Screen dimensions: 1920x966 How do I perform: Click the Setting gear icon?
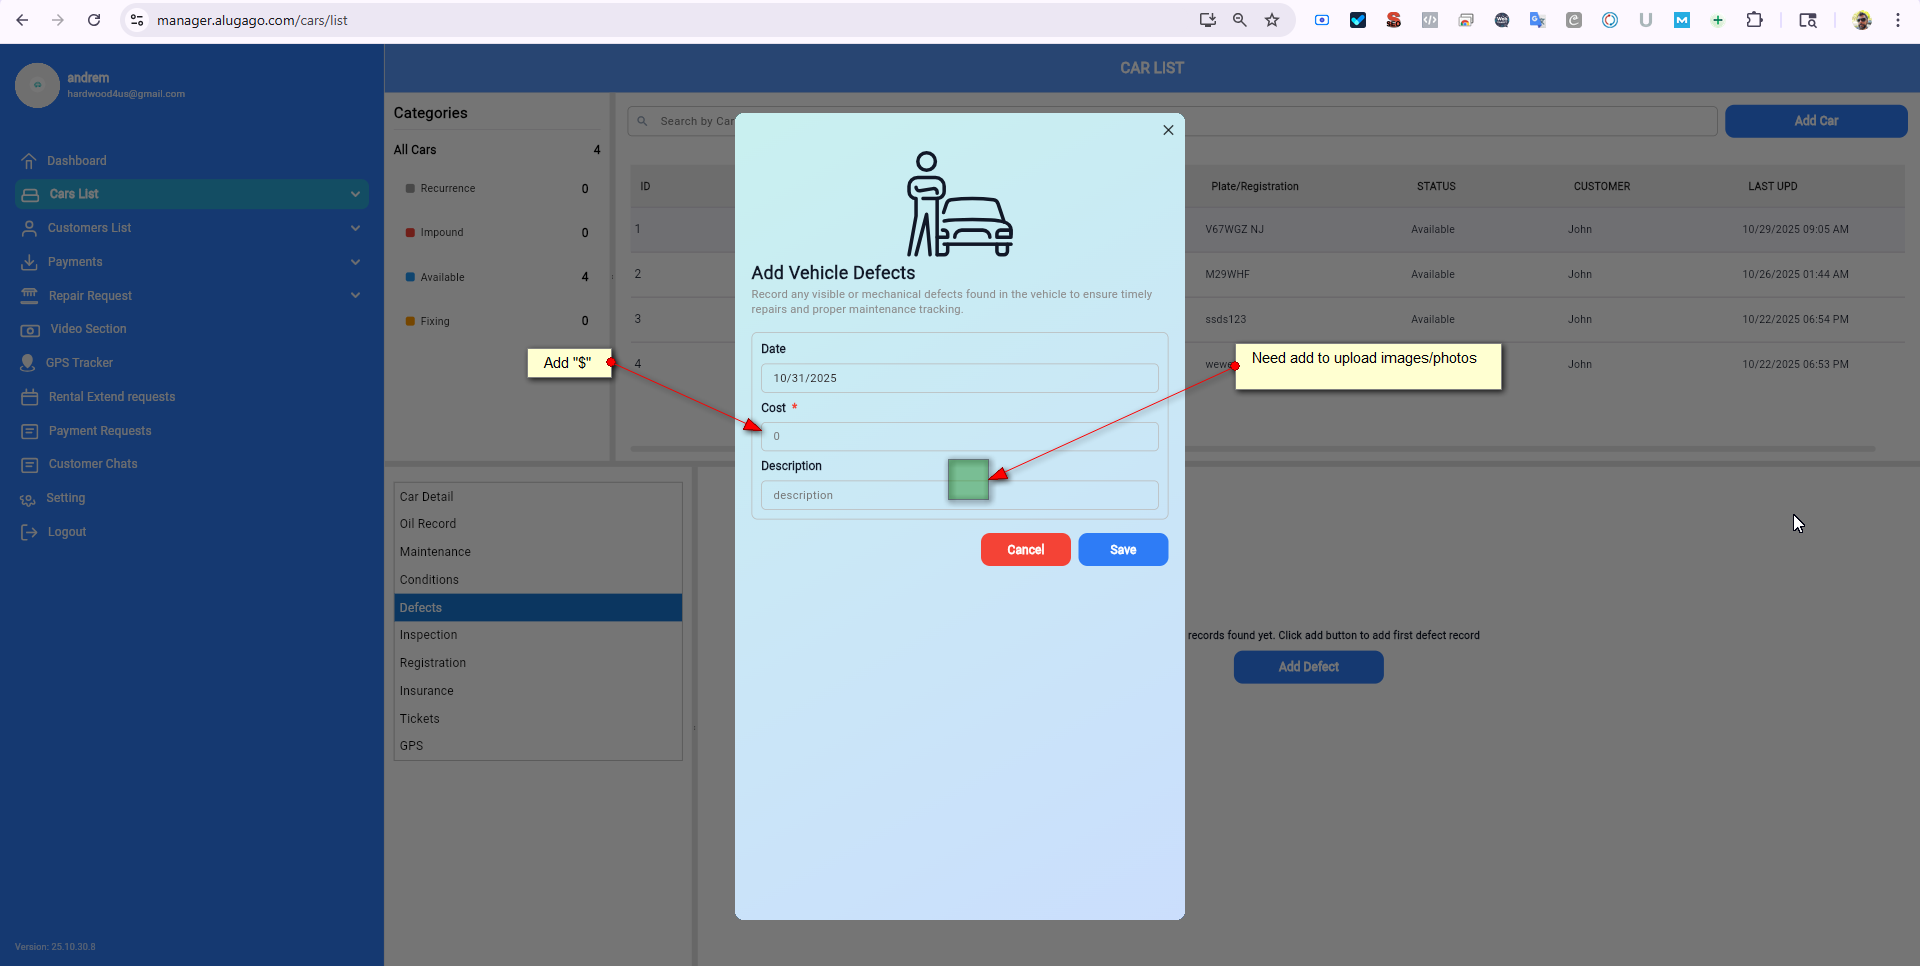click(28, 499)
